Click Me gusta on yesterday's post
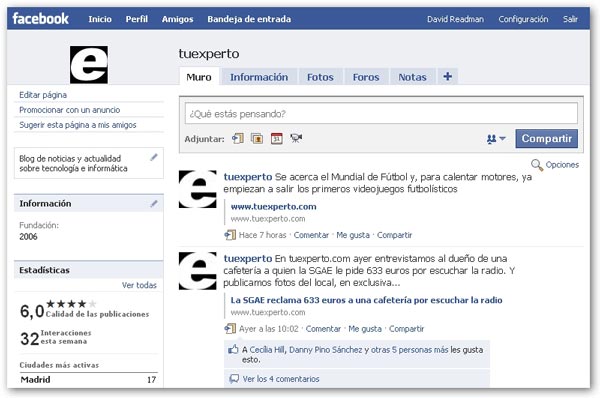This screenshot has height=398, width=600. [x=365, y=329]
